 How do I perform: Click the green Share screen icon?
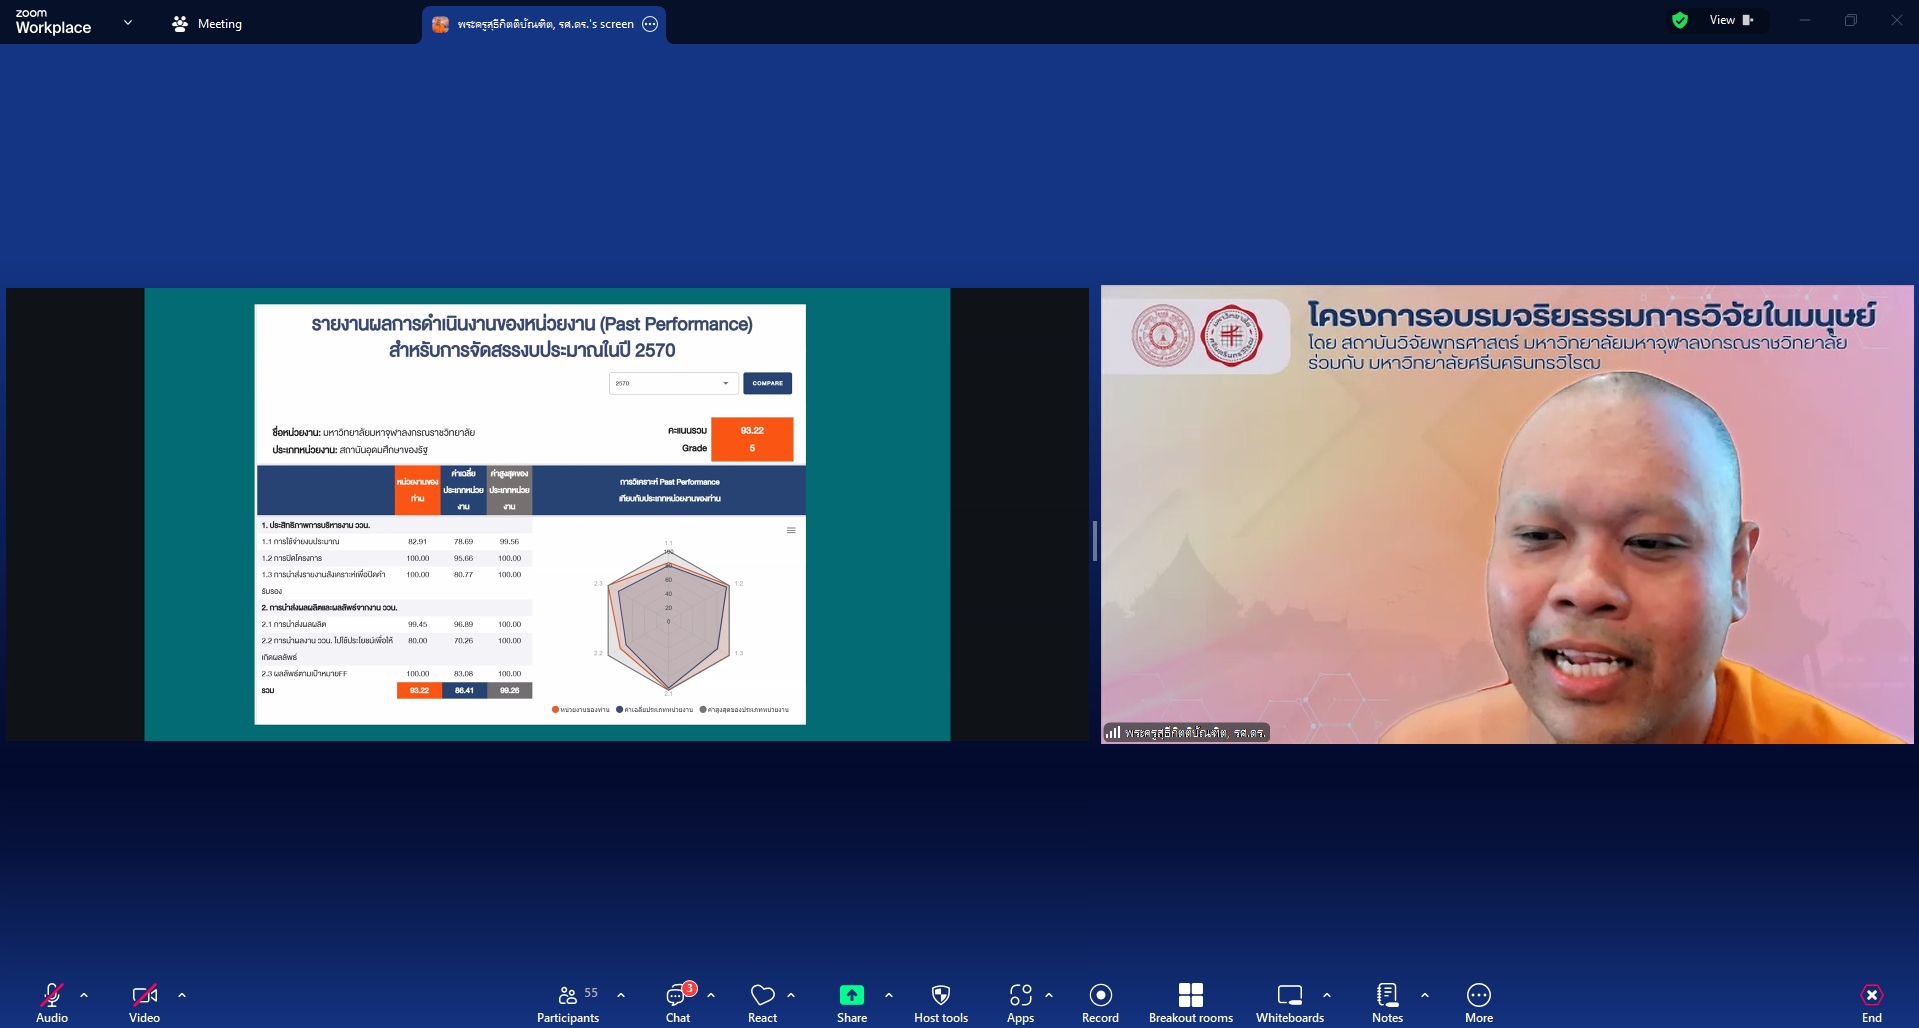(851, 995)
